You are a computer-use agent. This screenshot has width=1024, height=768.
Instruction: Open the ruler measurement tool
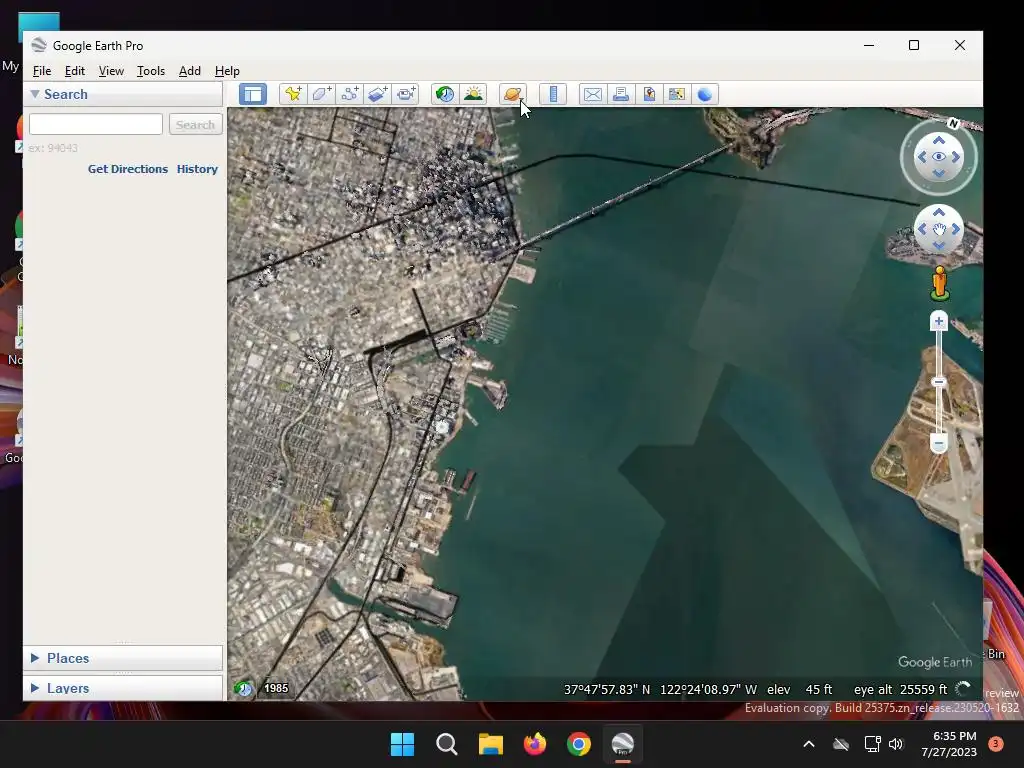(553, 94)
